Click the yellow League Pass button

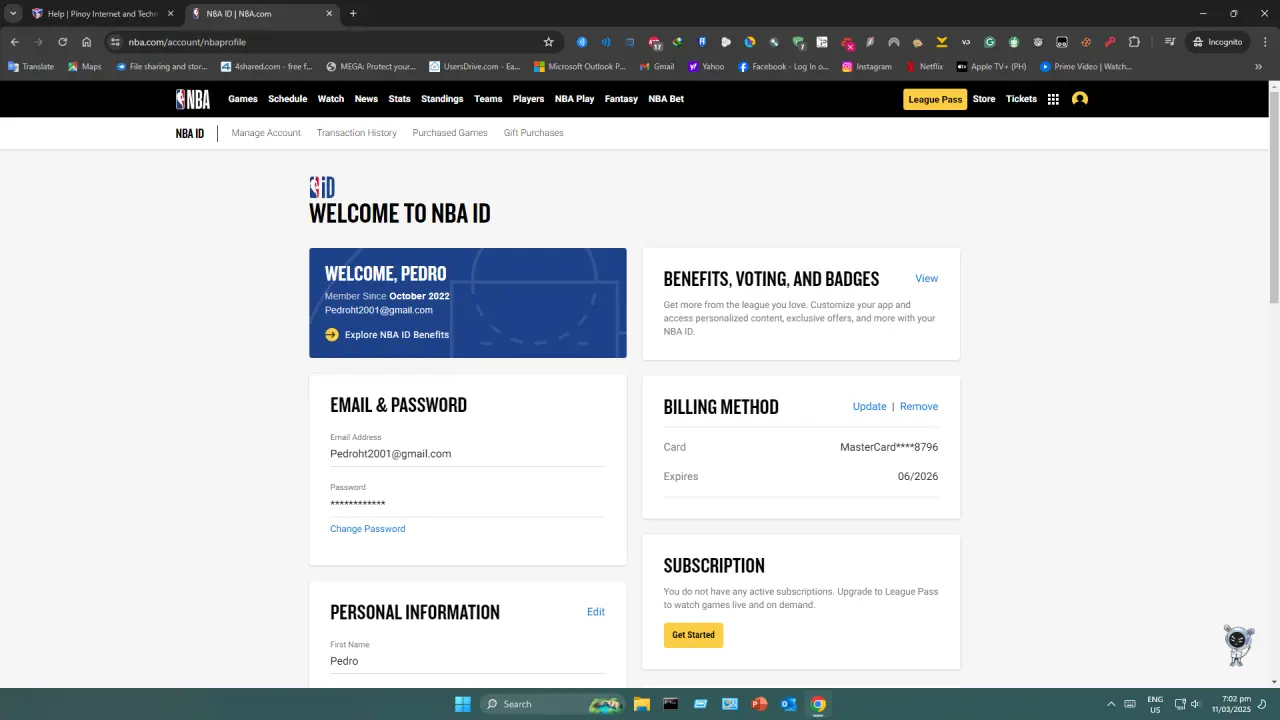[x=935, y=99]
